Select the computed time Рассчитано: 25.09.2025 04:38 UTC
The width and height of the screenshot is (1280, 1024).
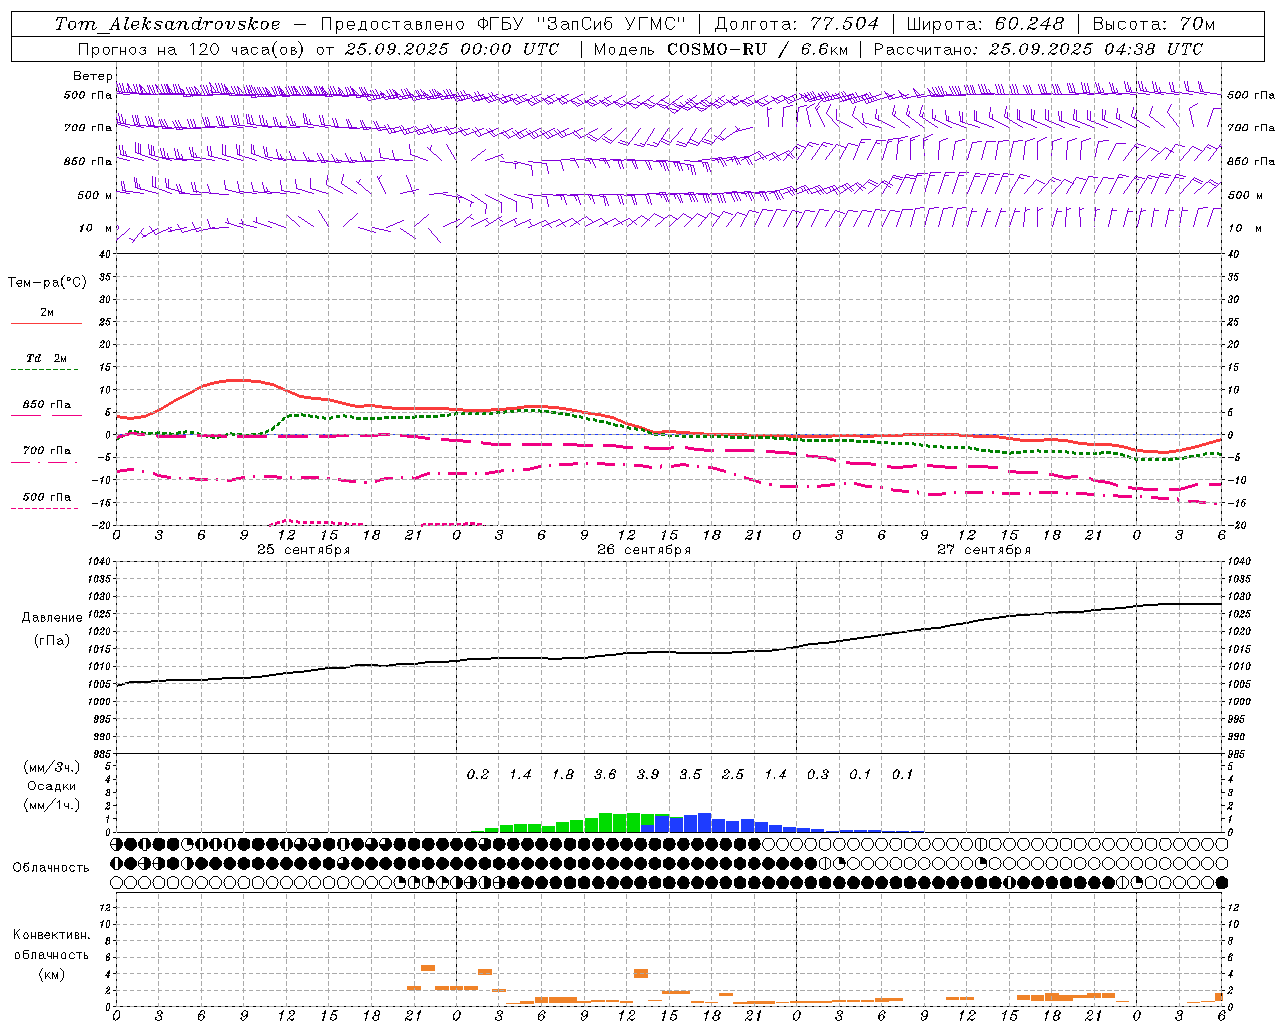click(x=1038, y=49)
